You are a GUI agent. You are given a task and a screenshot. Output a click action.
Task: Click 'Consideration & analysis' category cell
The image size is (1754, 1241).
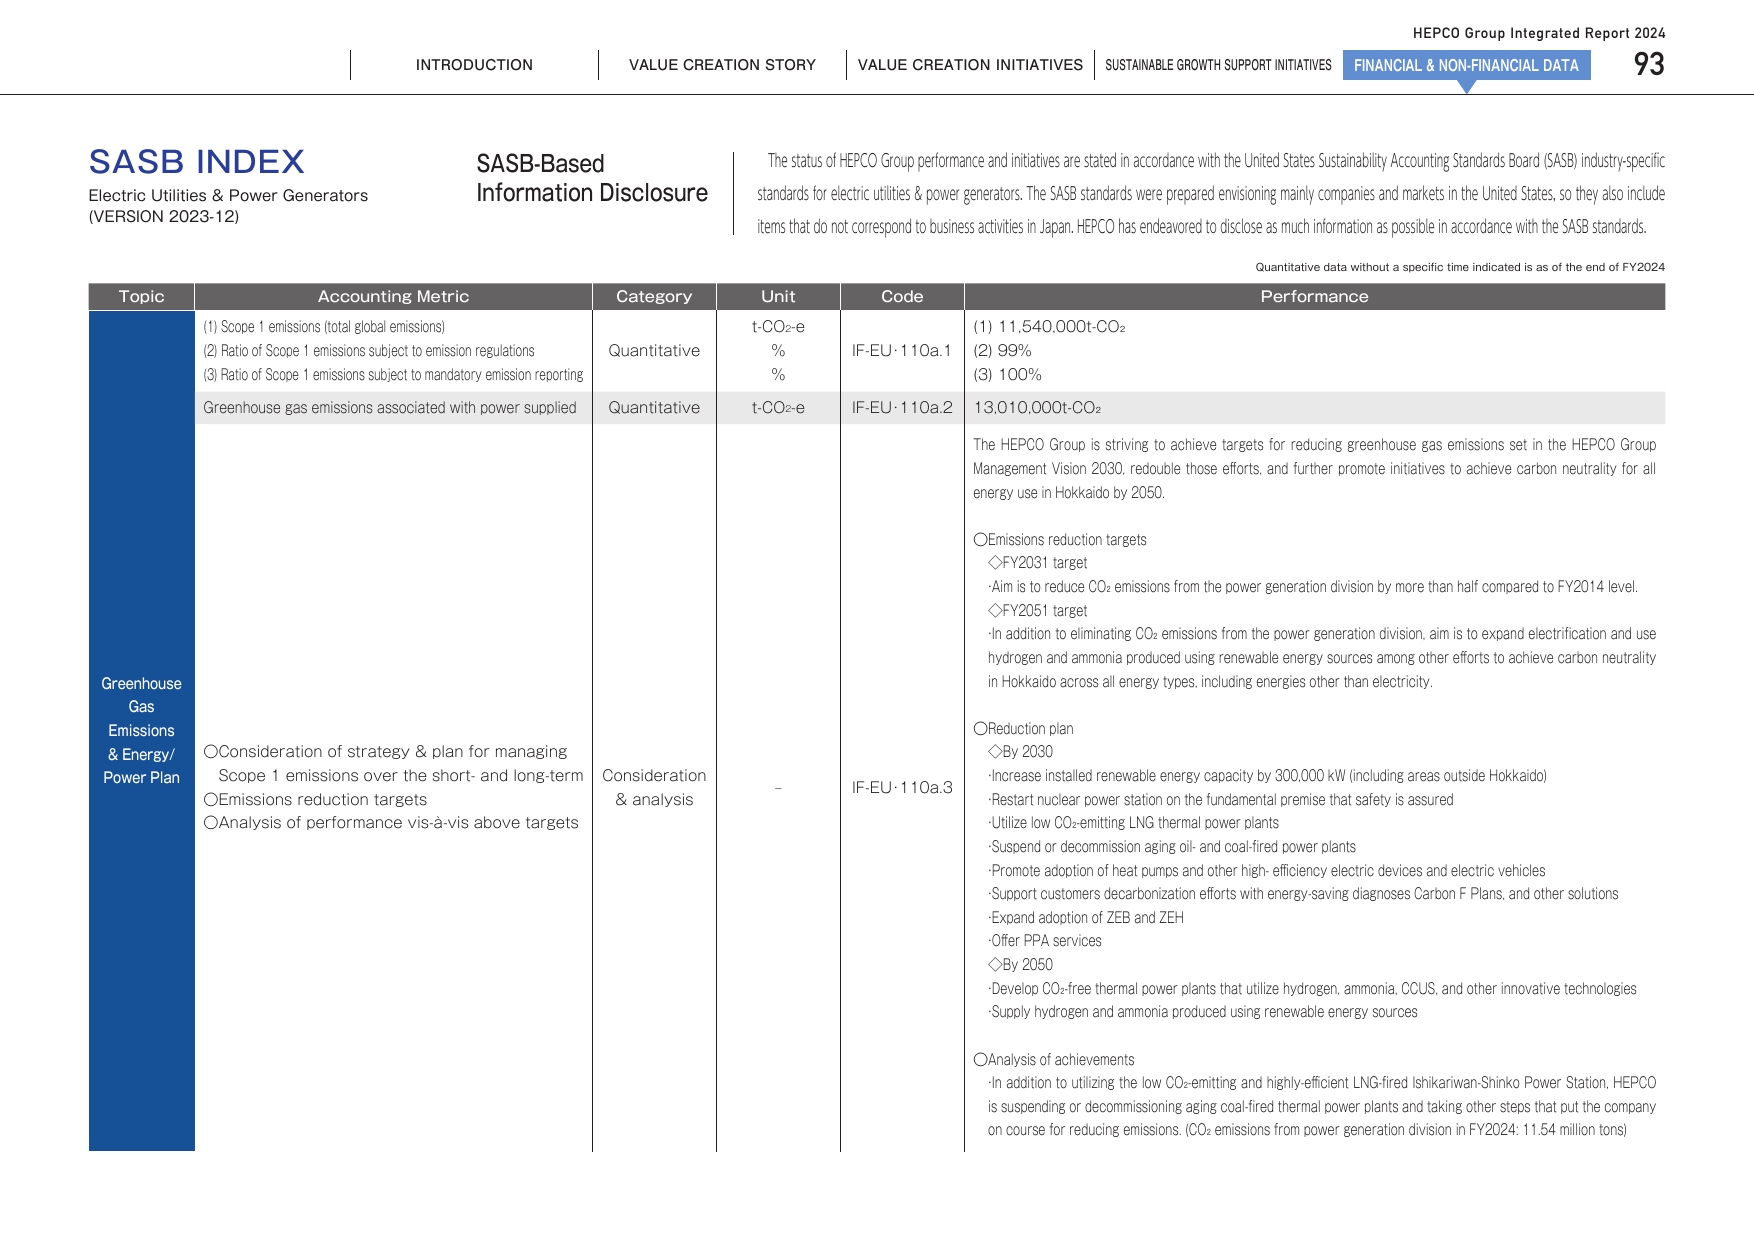click(654, 788)
